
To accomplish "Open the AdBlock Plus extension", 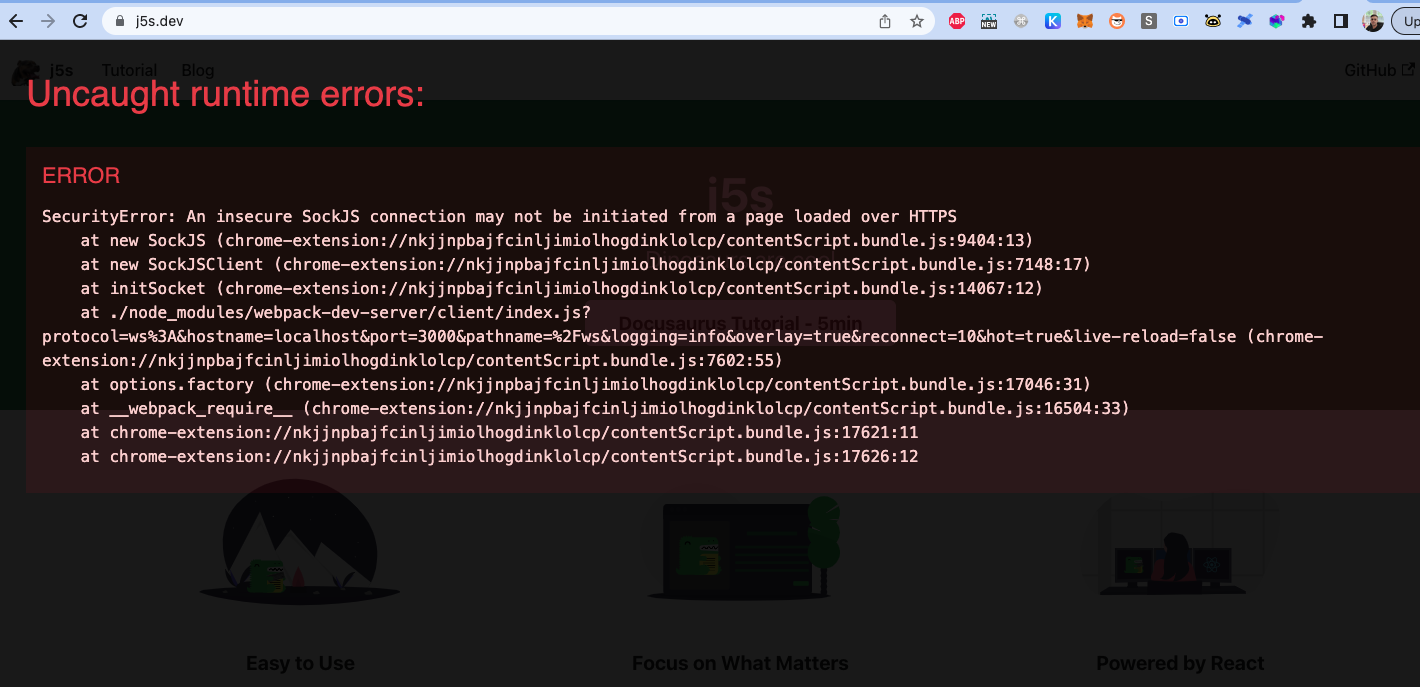I will coord(957,21).
